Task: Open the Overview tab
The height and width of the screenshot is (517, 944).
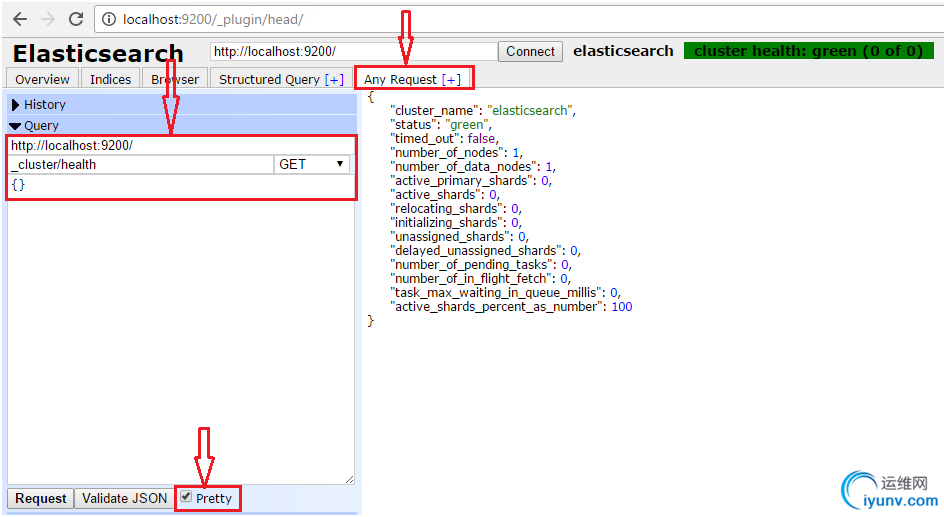Action: [x=42, y=79]
